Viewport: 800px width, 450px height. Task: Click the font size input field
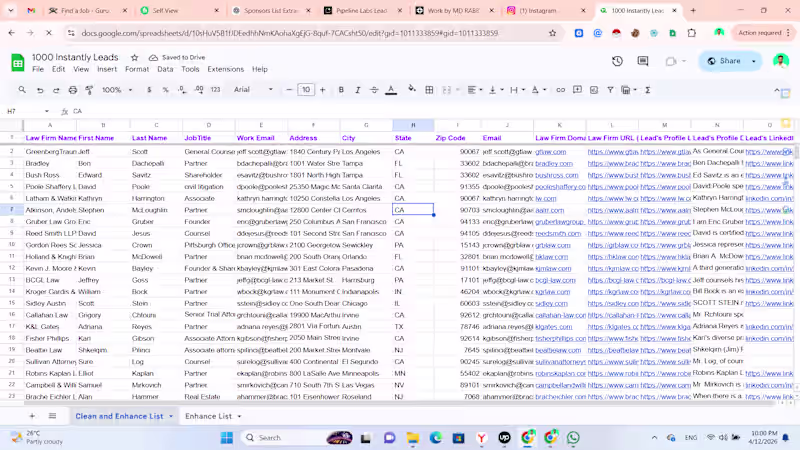(x=306, y=90)
